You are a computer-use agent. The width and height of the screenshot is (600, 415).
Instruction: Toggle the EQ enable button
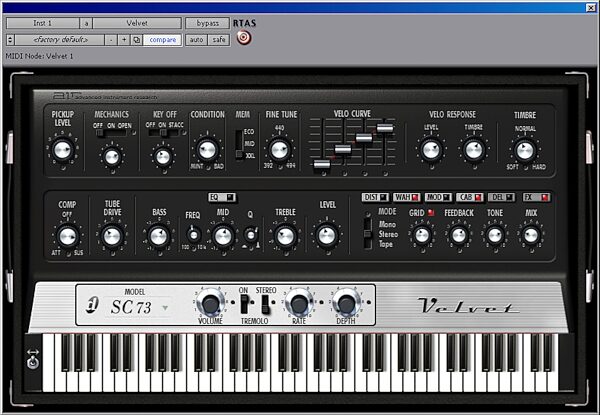tap(222, 197)
